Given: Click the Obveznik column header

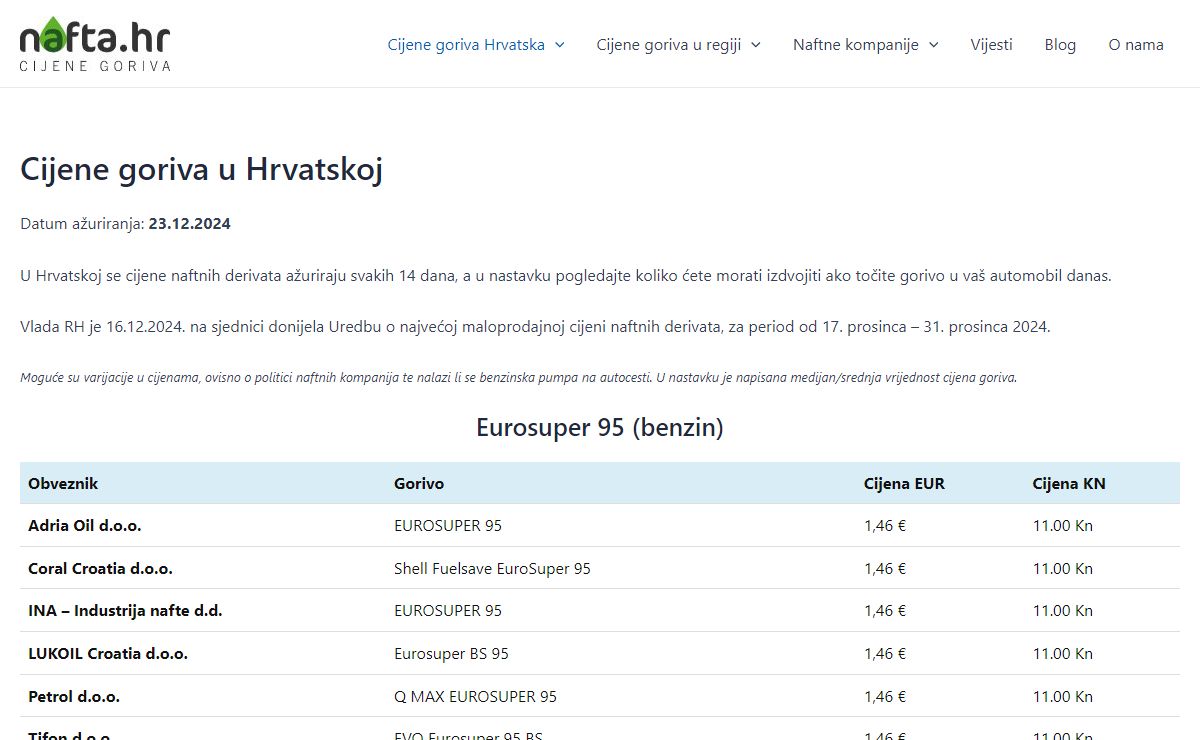Looking at the screenshot, I should [63, 484].
